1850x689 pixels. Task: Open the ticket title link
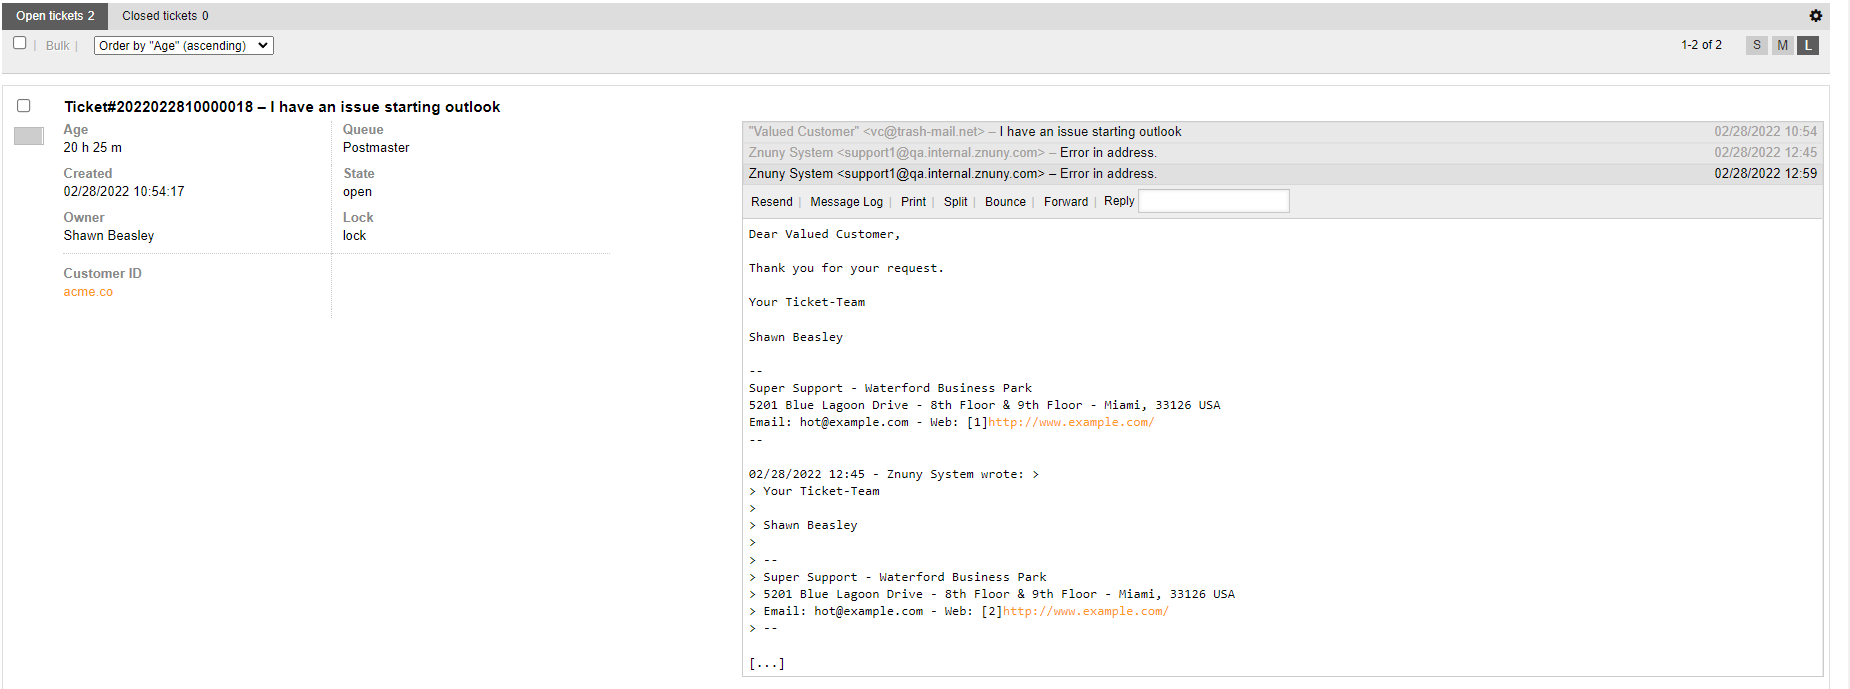point(282,107)
